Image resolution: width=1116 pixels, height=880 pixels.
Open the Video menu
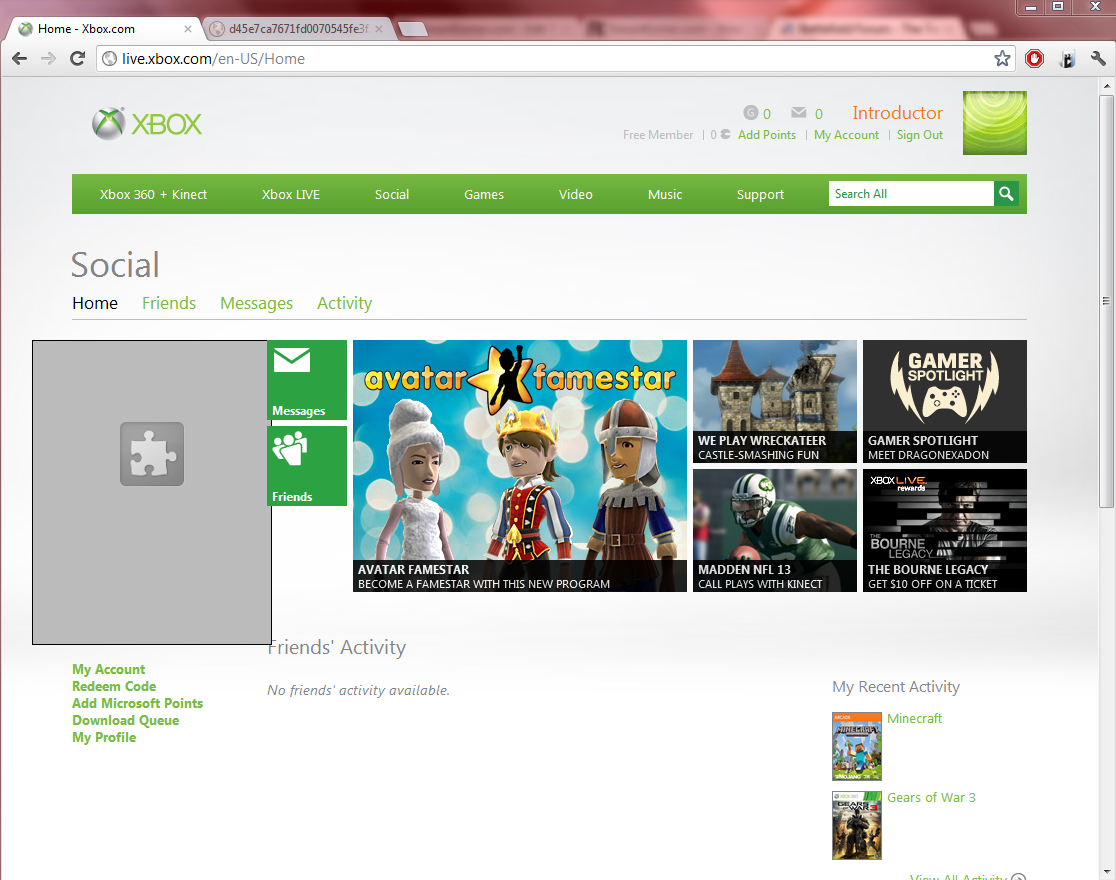click(575, 194)
